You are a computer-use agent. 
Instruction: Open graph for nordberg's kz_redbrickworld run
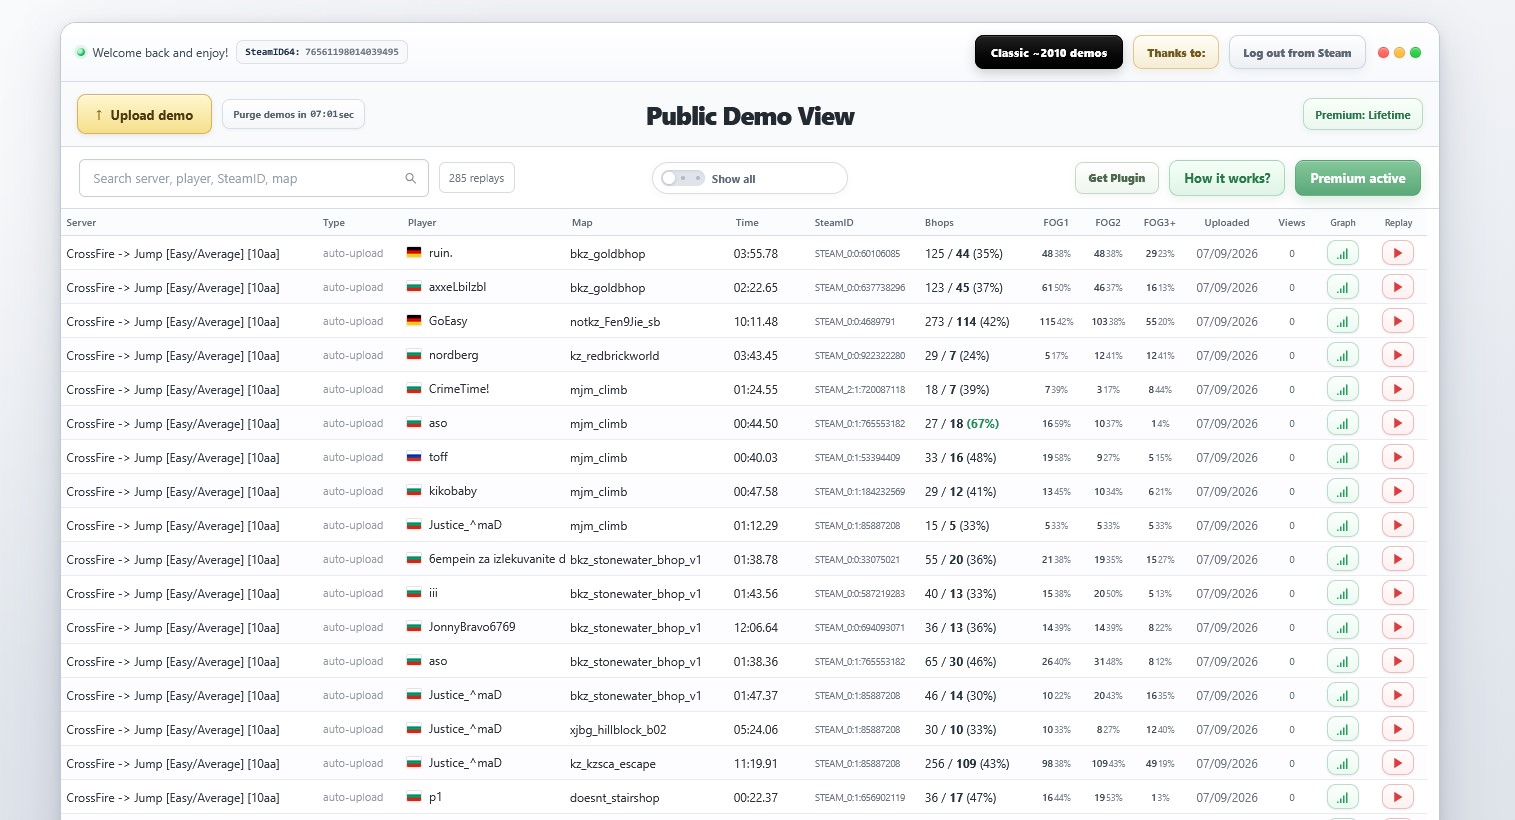click(x=1342, y=355)
